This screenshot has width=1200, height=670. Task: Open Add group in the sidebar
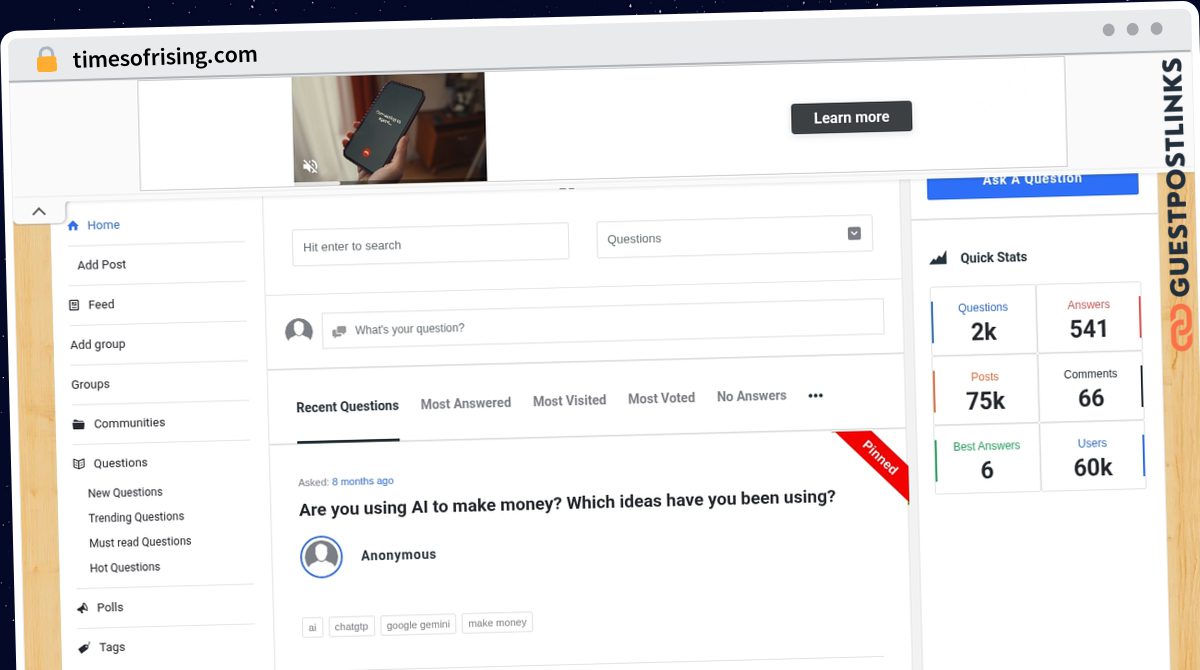[97, 345]
